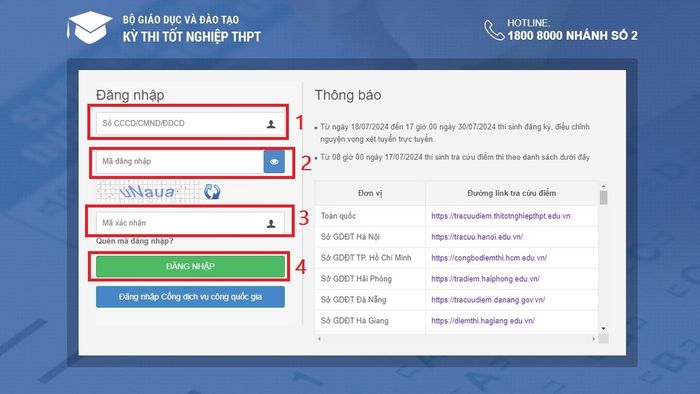This screenshot has height=394, width=700.
Task: Open diemthi.hagiang.edu.vn link
Action: (483, 321)
